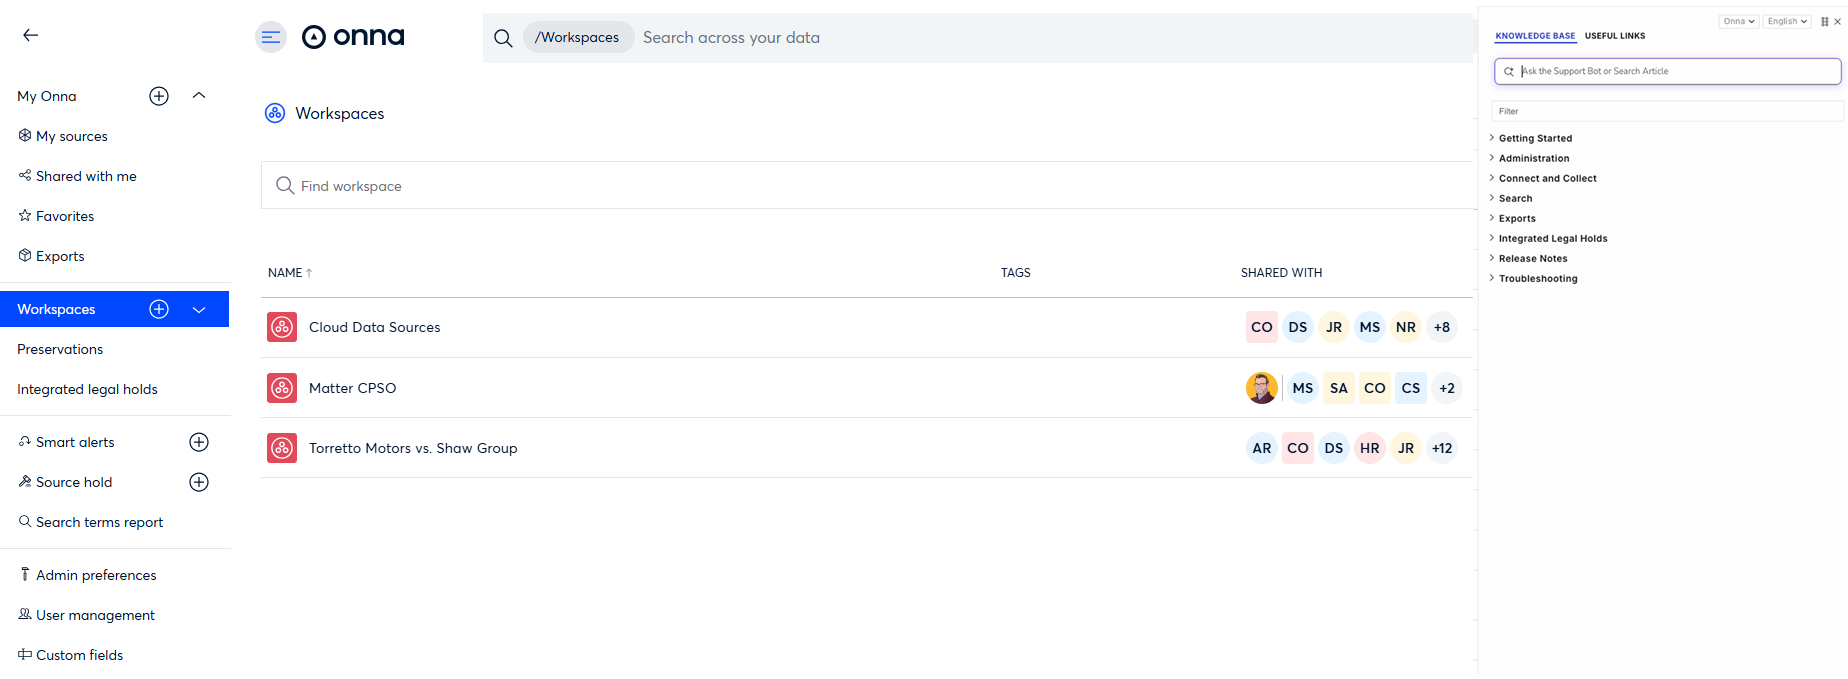This screenshot has width=1848, height=679.
Task: Expand the Workspaces sidebar chevron
Action: (199, 309)
